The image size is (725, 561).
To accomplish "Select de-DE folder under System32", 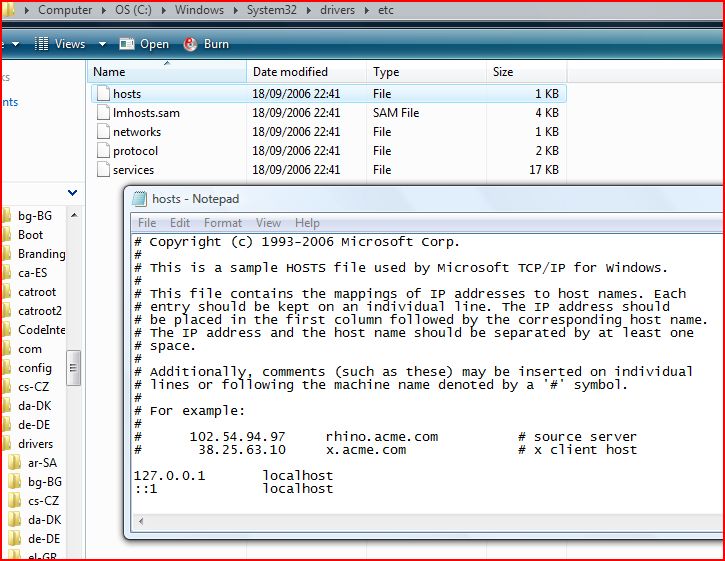I will (34, 425).
